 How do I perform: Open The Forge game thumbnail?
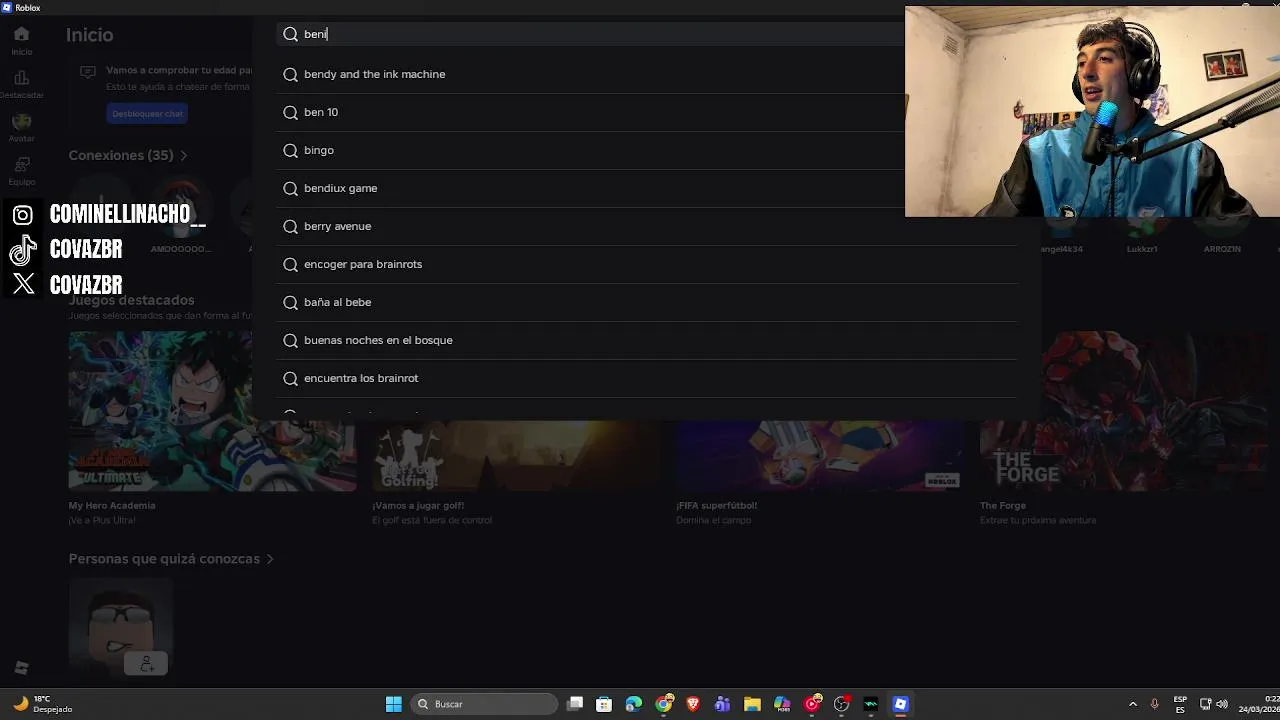pos(1123,411)
